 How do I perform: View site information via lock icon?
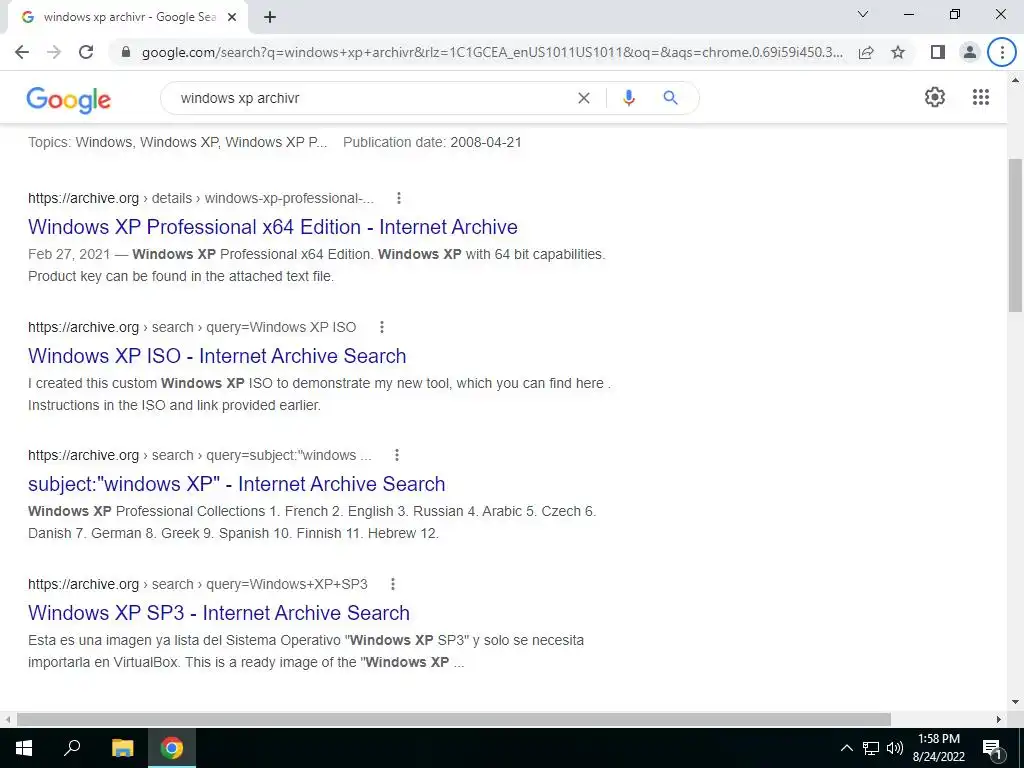click(x=126, y=52)
